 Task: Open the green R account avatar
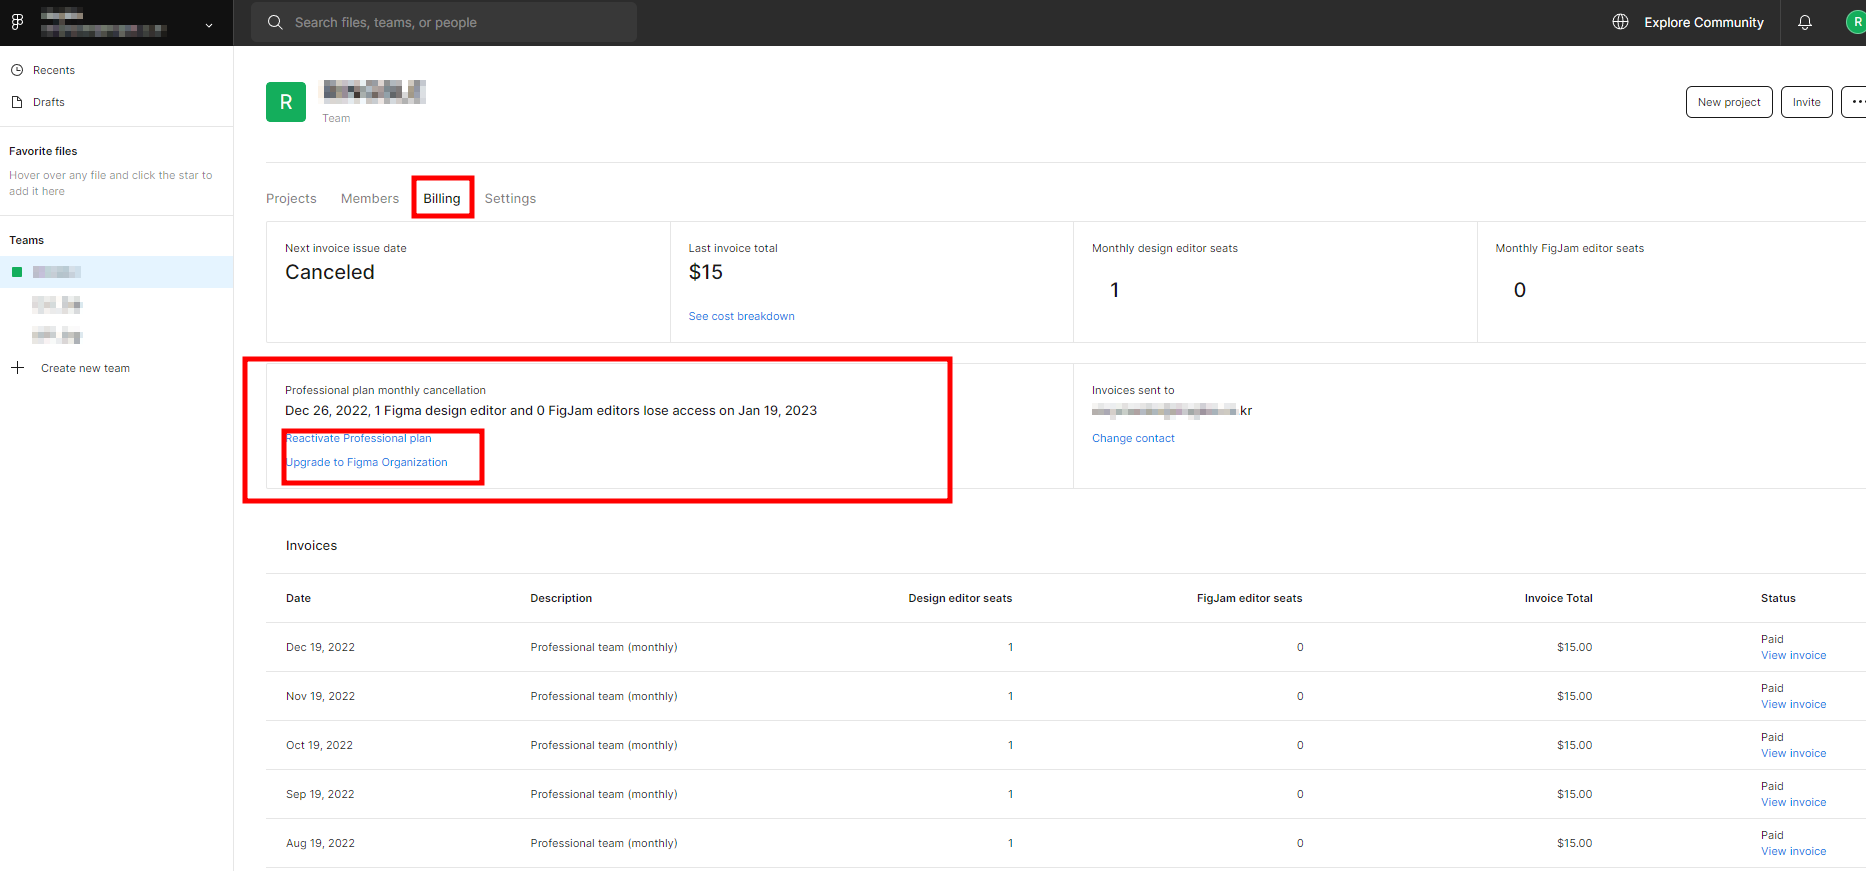(1856, 22)
